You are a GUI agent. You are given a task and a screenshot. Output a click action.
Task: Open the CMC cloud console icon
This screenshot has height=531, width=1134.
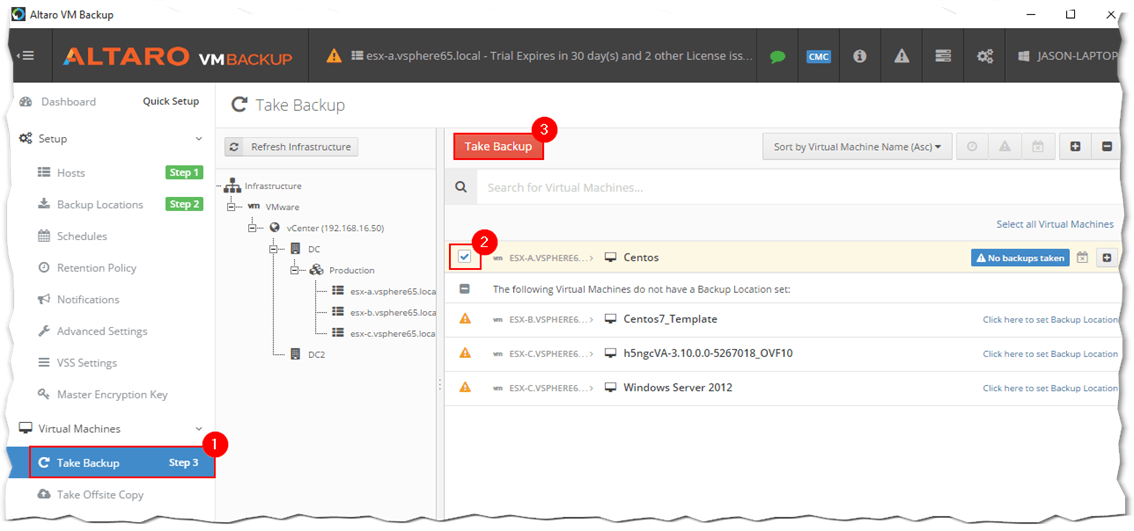click(x=818, y=56)
